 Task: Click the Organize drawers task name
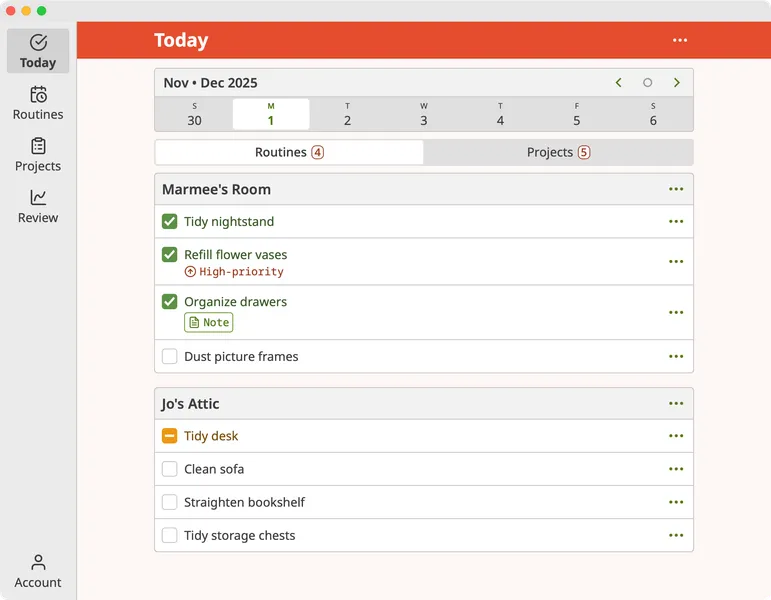tap(236, 301)
